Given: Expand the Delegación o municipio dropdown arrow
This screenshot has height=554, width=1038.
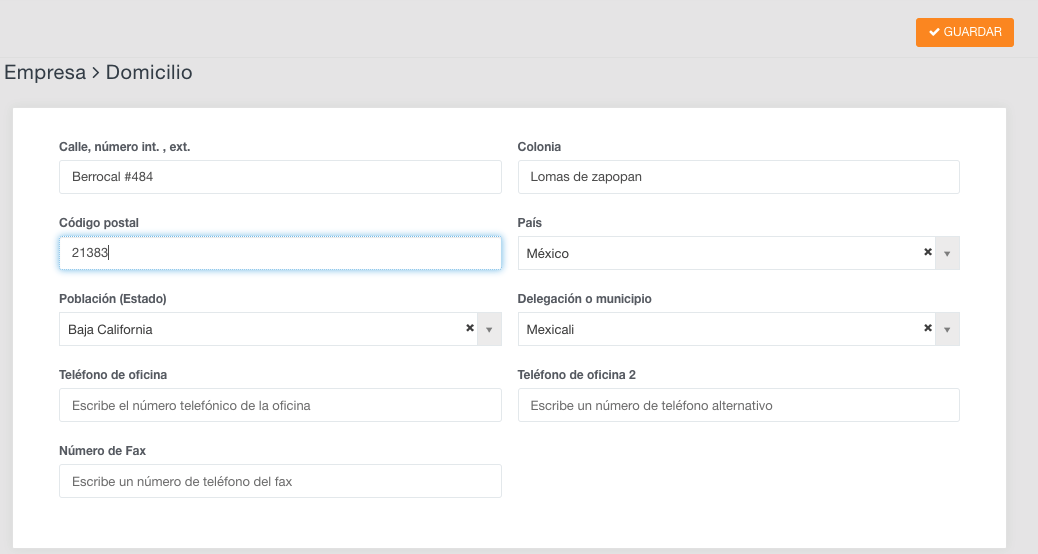Looking at the screenshot, I should (947, 329).
